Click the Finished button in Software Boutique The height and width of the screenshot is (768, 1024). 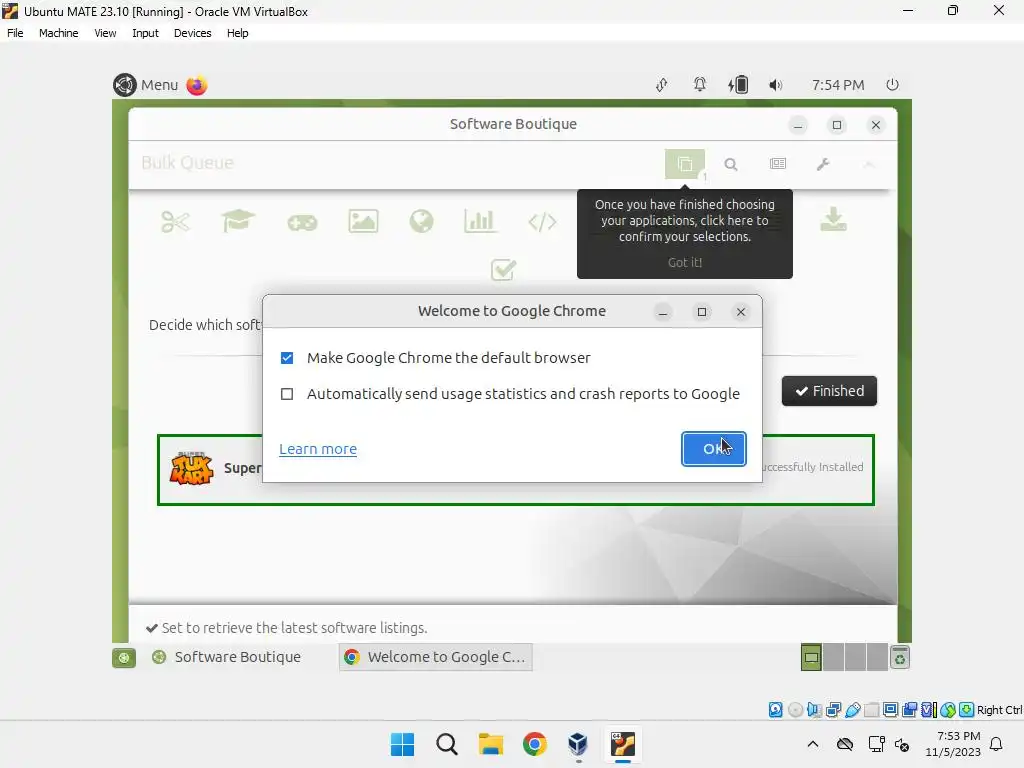click(829, 391)
